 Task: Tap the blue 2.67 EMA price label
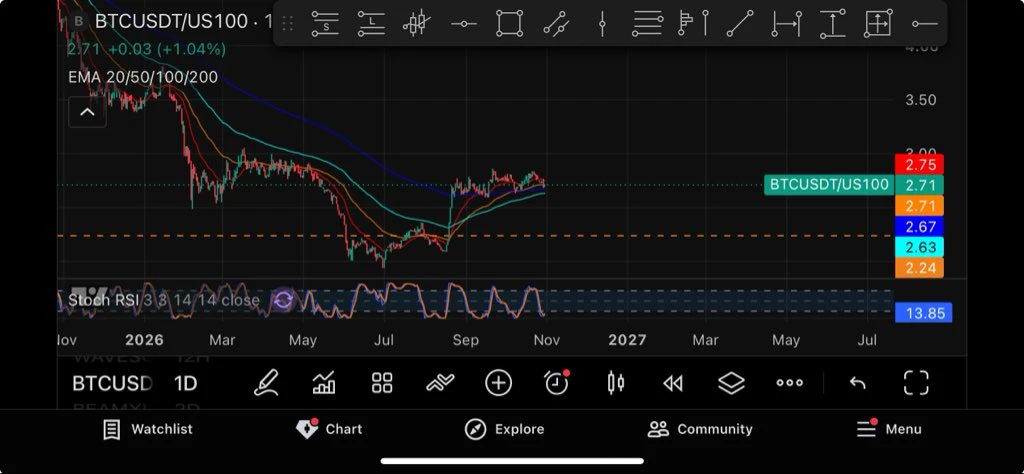[919, 227]
